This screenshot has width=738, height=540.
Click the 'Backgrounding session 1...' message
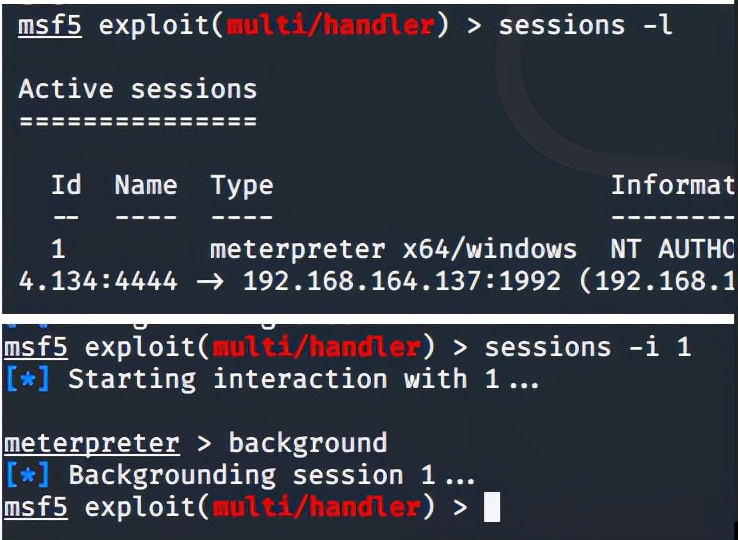click(x=272, y=475)
